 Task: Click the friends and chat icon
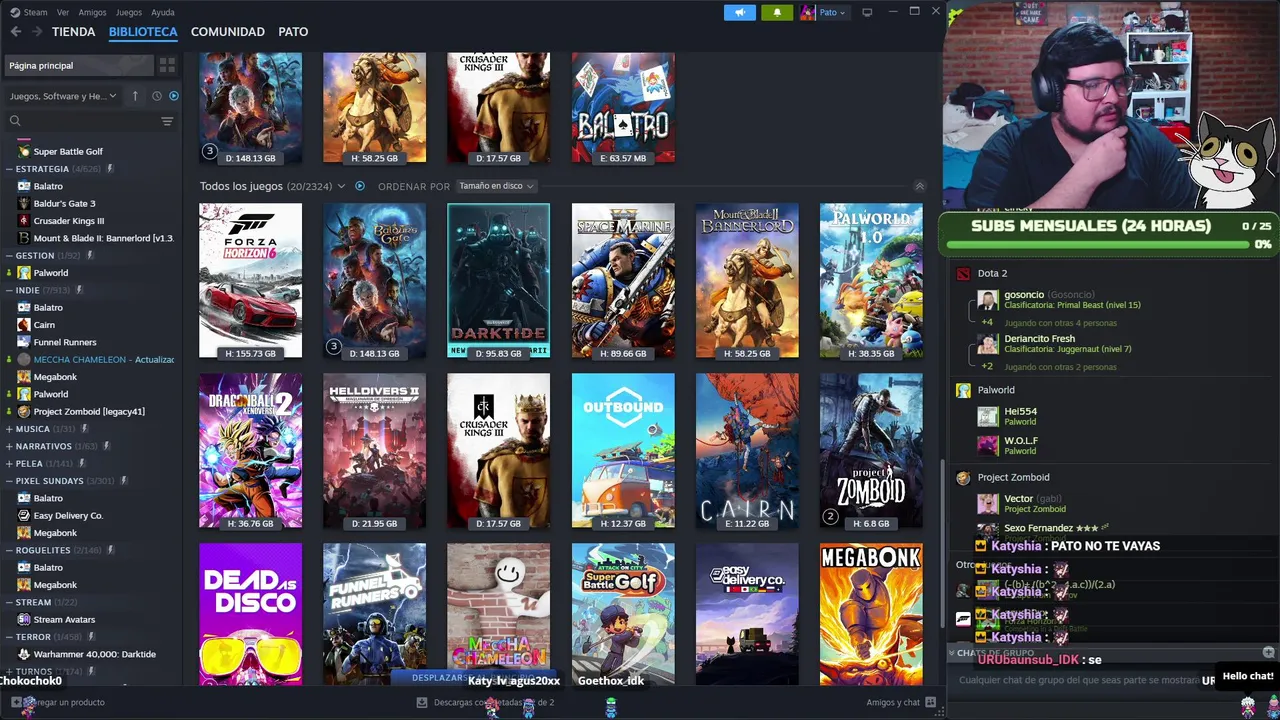click(930, 702)
